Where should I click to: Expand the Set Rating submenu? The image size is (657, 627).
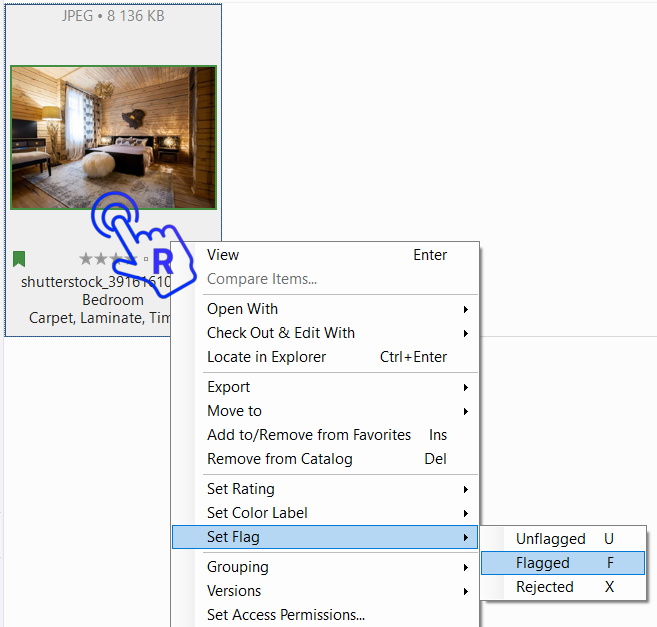[x=241, y=489]
